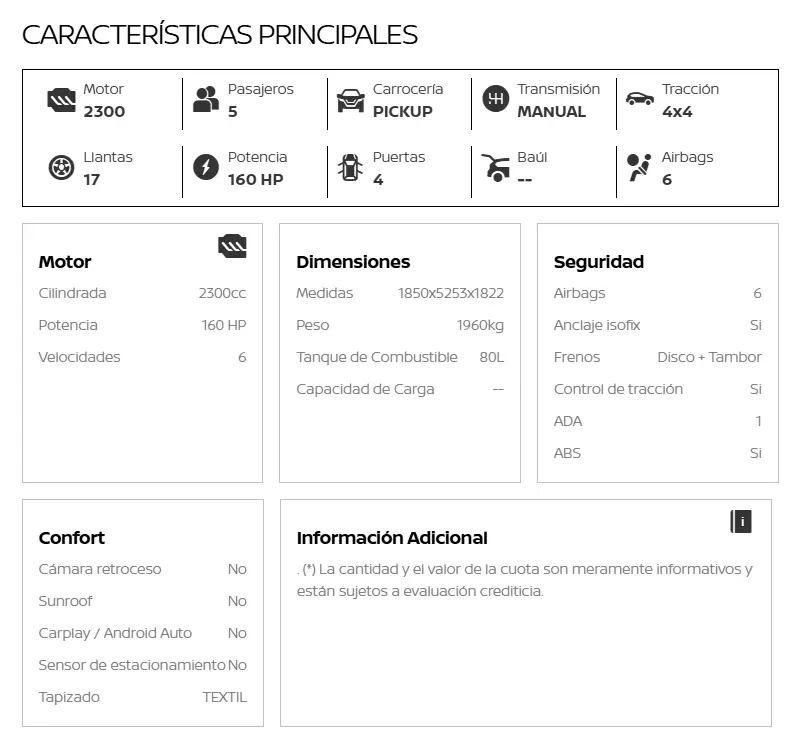Click the engine icon in the Motor card
The height and width of the screenshot is (733, 799).
(x=232, y=246)
